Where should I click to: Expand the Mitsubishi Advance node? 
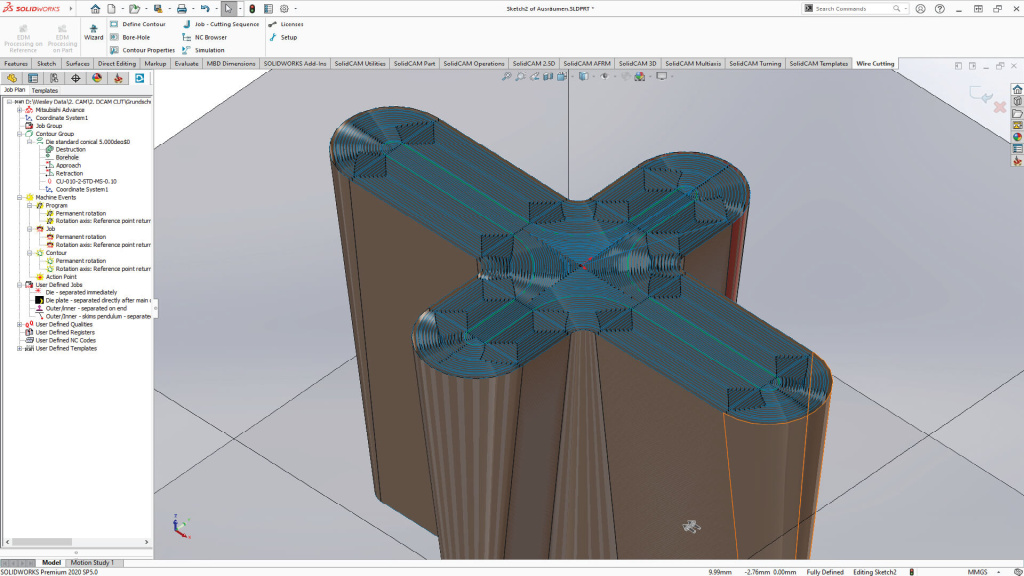pyautogui.click(x=21, y=109)
